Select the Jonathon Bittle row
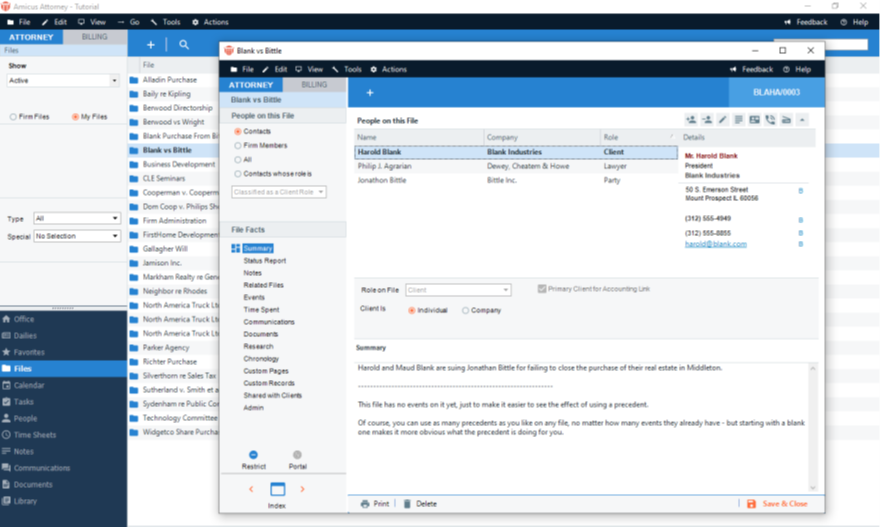This screenshot has width=880, height=528. pyautogui.click(x=516, y=180)
